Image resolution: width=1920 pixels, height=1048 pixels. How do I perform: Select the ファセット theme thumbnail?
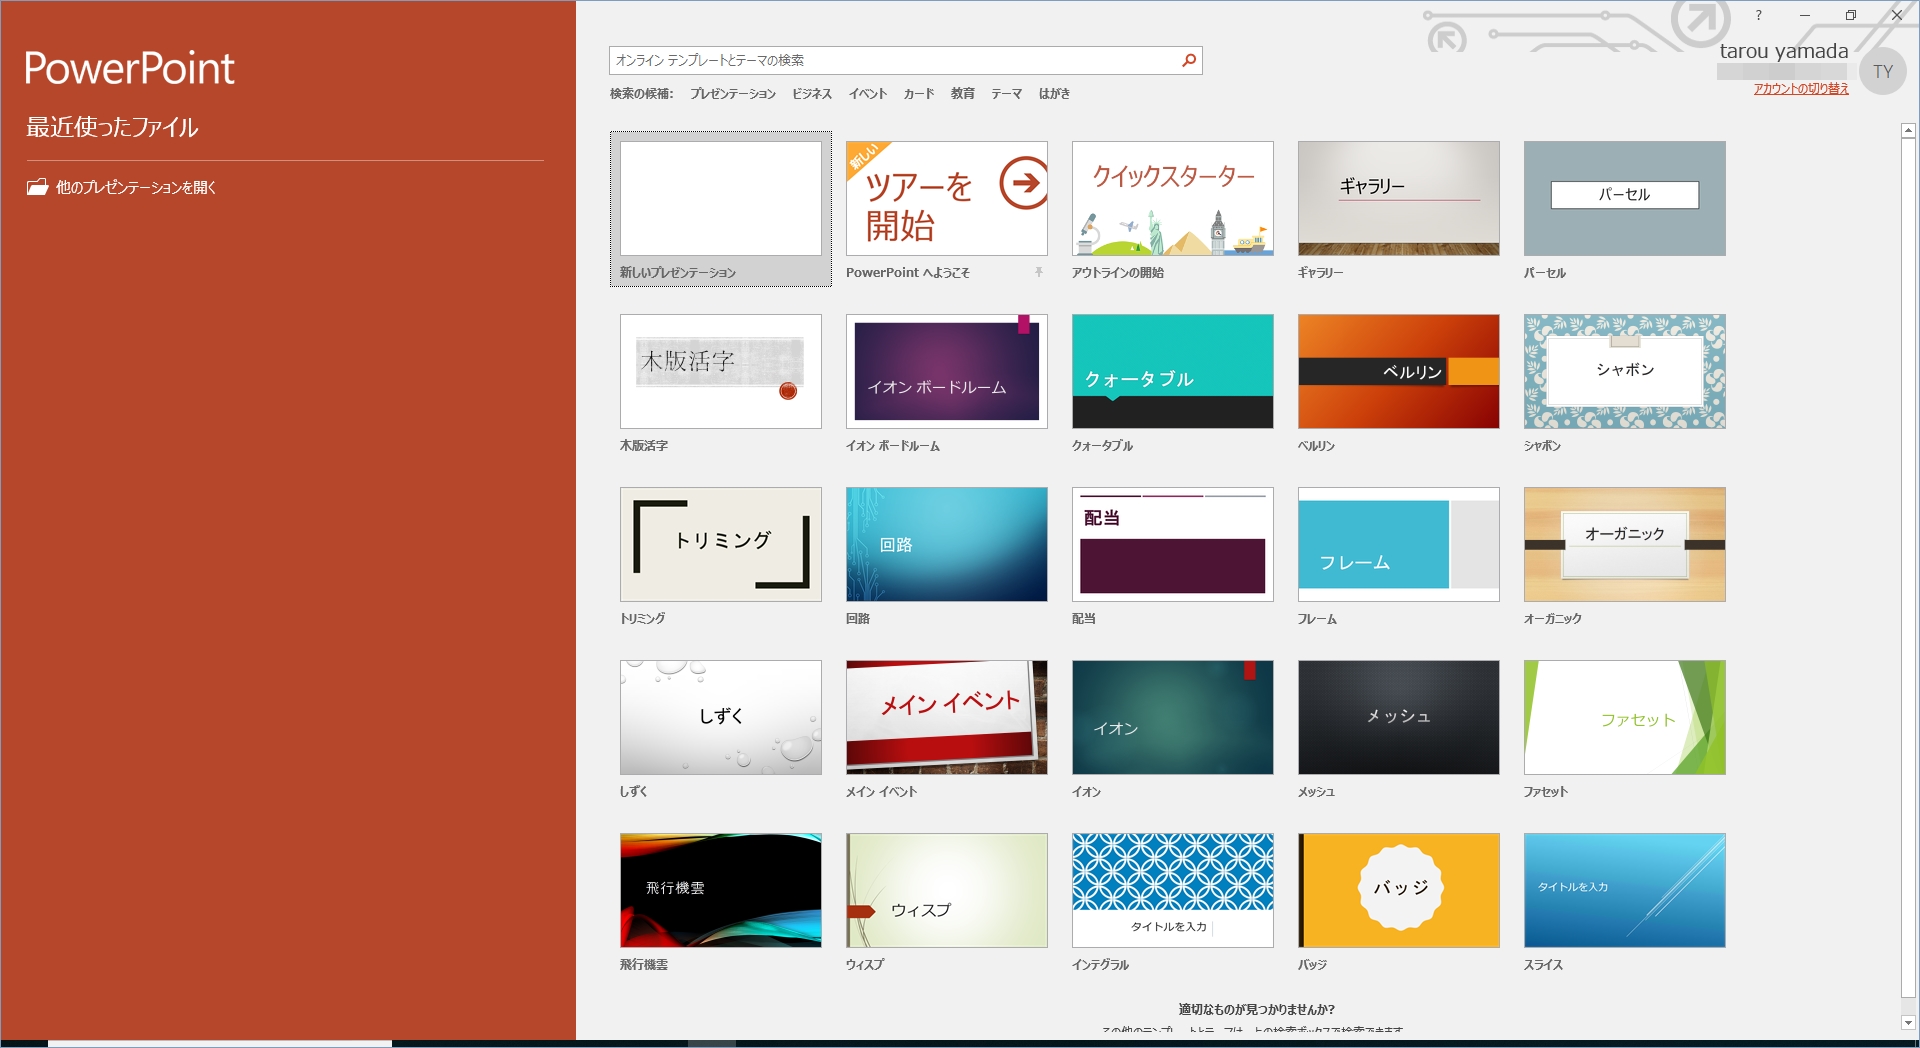1625,717
